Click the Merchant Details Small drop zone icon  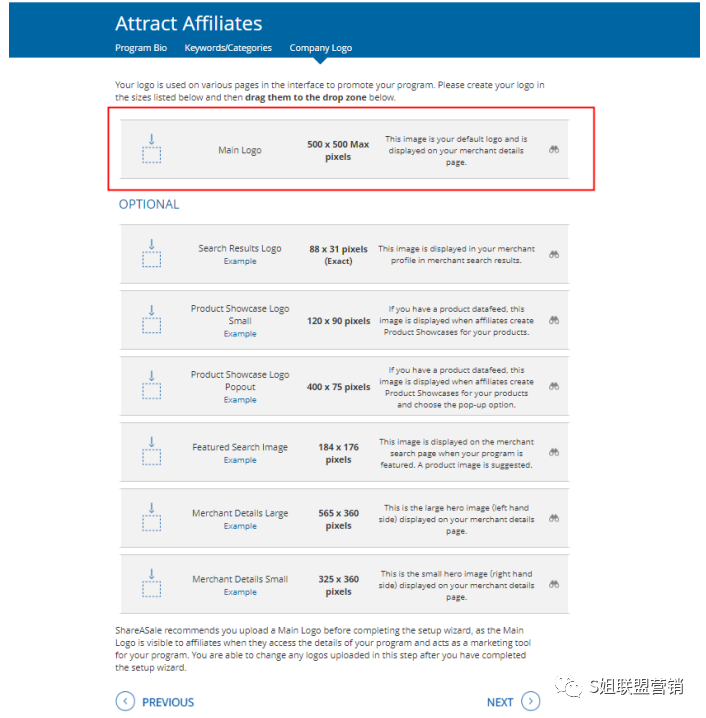click(152, 583)
